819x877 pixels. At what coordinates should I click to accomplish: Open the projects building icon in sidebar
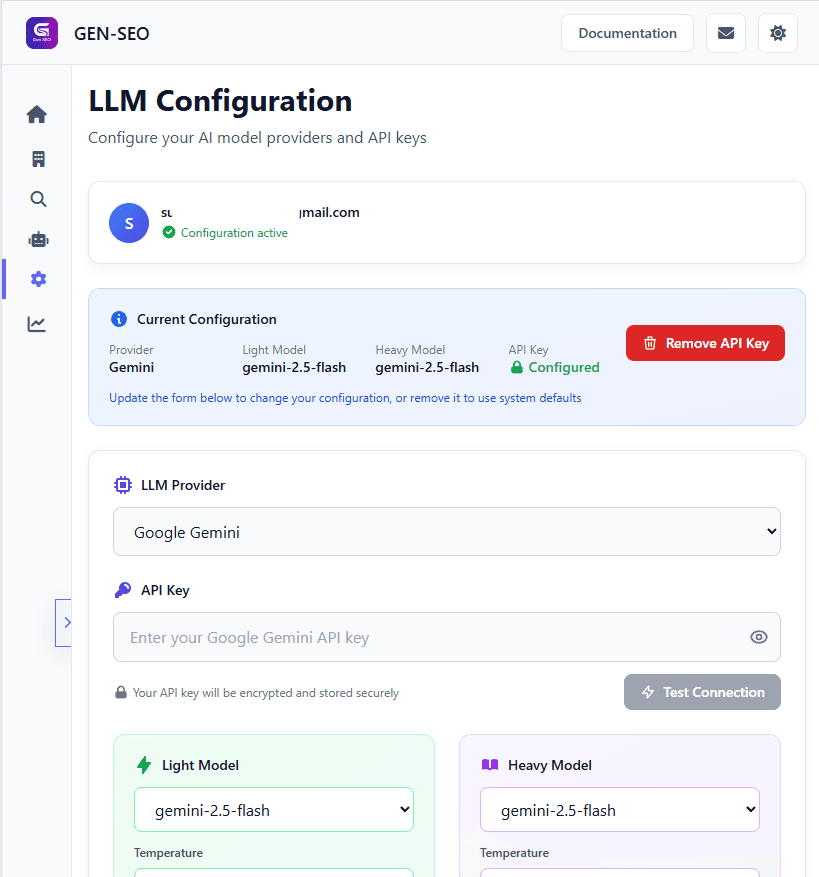point(37,158)
